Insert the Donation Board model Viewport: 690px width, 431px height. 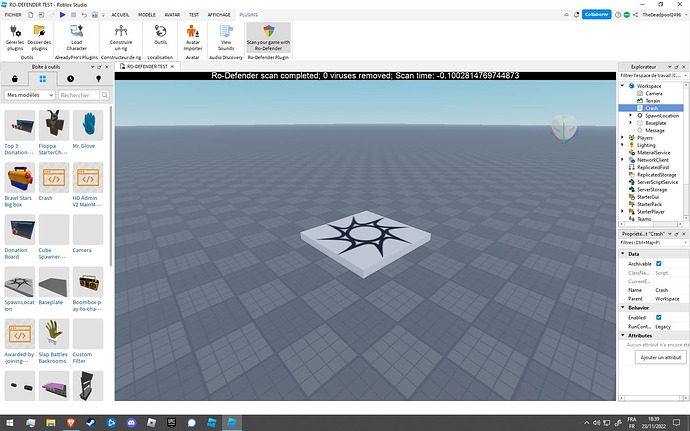(x=20, y=230)
